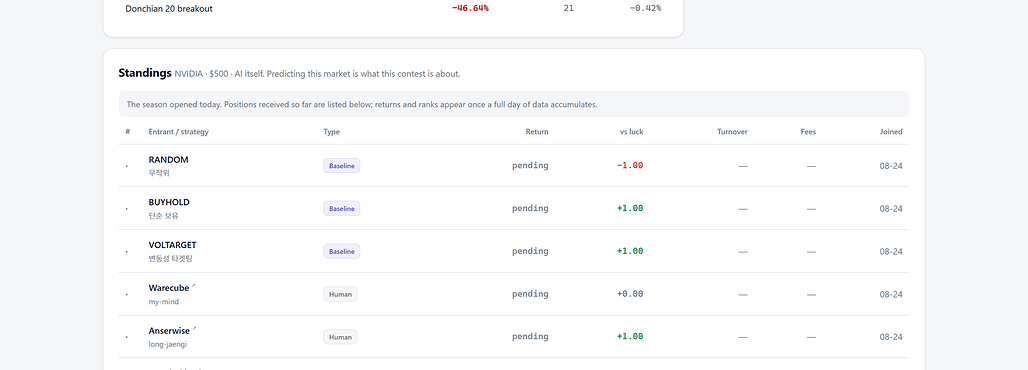Click the 'my-mind' strategy under Warecube

pos(164,302)
